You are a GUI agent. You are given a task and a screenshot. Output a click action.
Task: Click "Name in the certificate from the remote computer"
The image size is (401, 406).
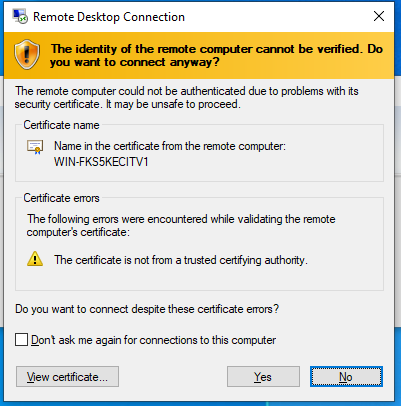point(170,146)
